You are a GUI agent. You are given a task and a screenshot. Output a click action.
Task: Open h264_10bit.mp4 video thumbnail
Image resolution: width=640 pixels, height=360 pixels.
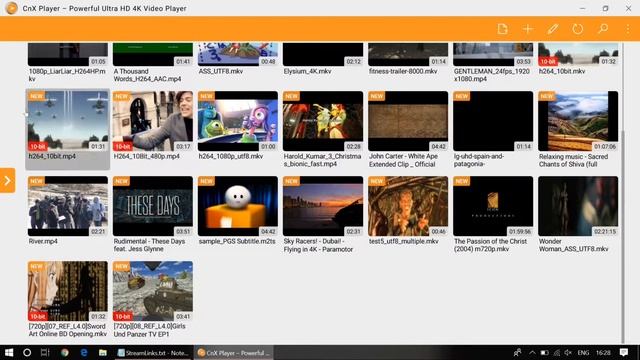(x=68, y=121)
